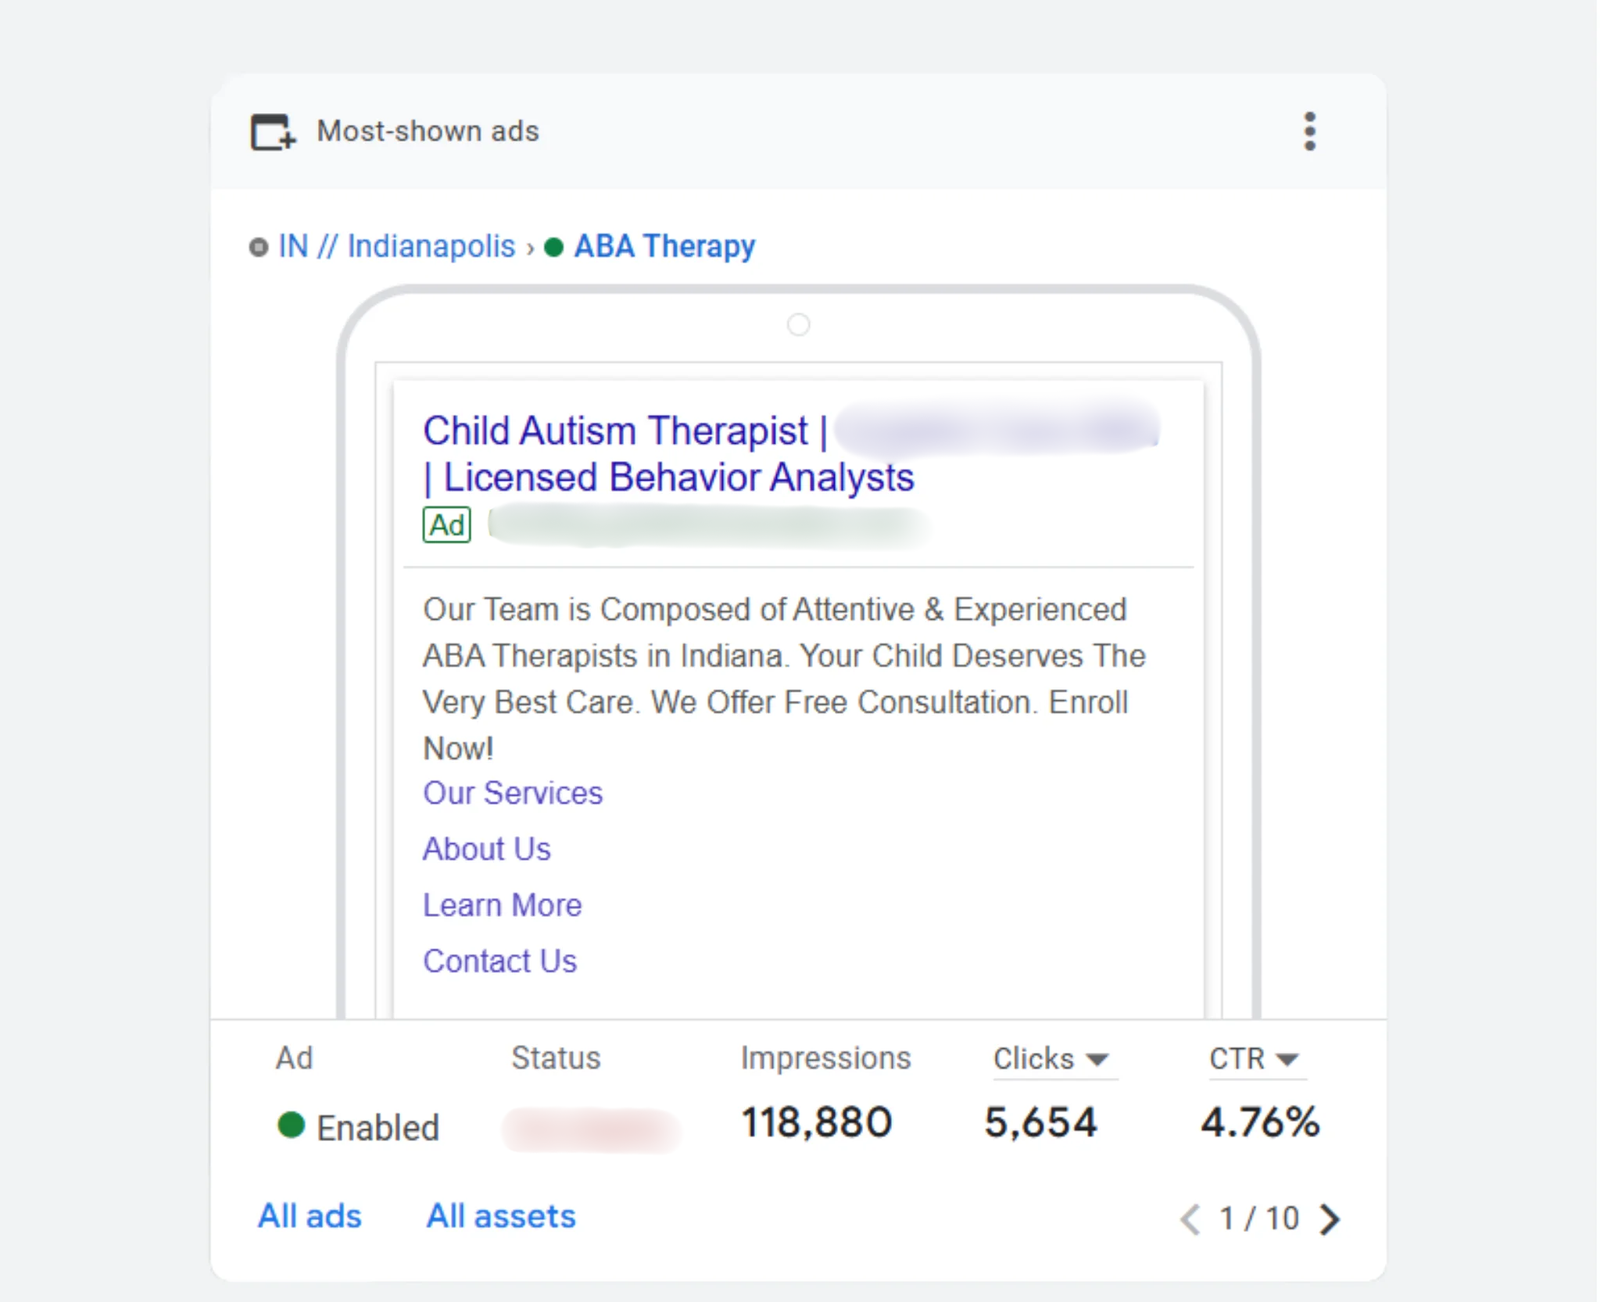Image resolution: width=1600 pixels, height=1302 pixels.
Task: Click the gray campaign status dot
Action: pyautogui.click(x=259, y=247)
